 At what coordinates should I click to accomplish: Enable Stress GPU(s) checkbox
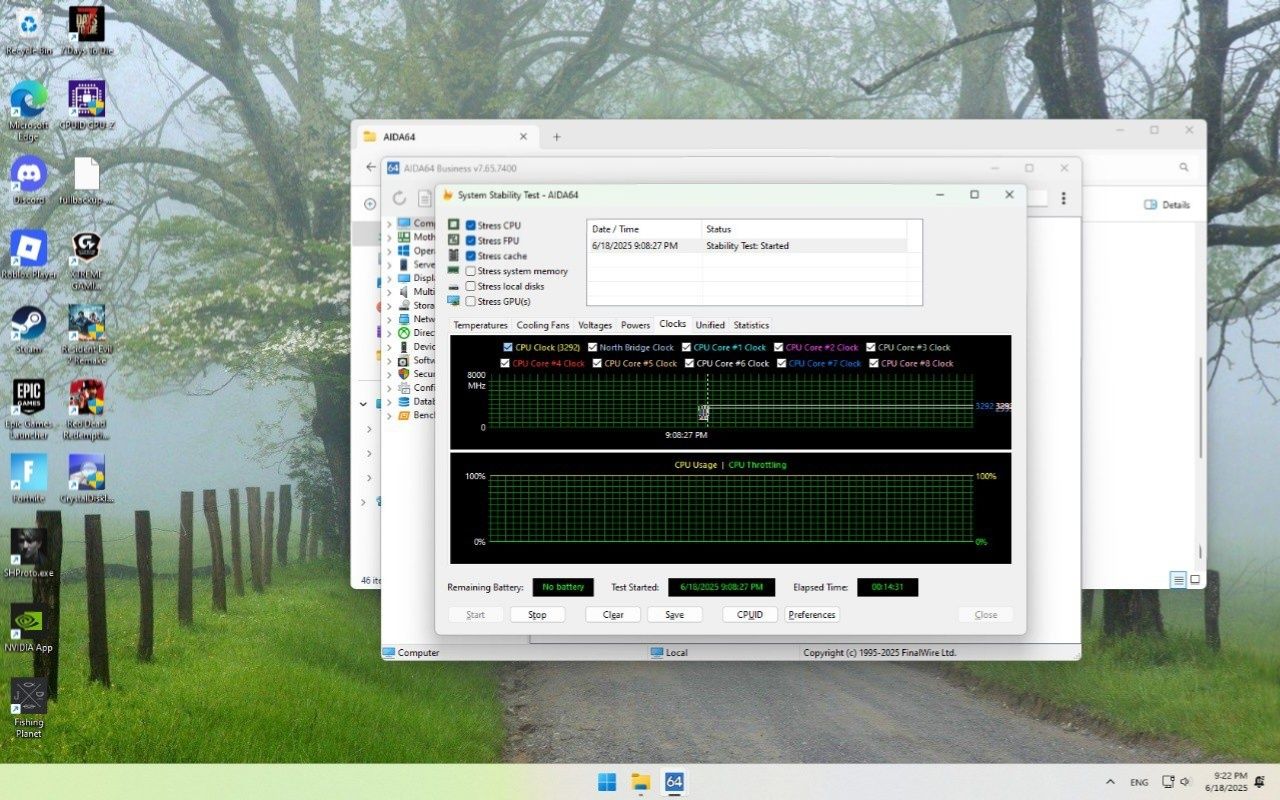coord(471,301)
